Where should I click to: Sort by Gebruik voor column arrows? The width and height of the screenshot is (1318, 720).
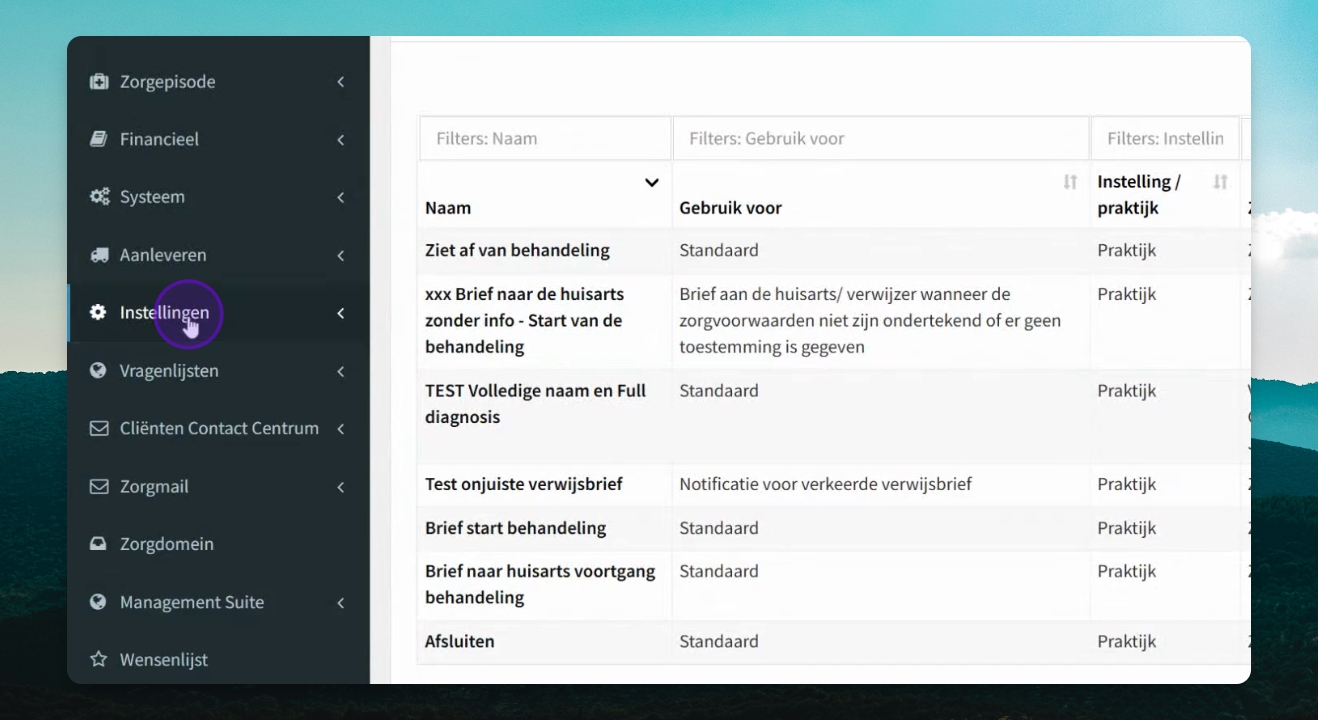tap(1070, 182)
